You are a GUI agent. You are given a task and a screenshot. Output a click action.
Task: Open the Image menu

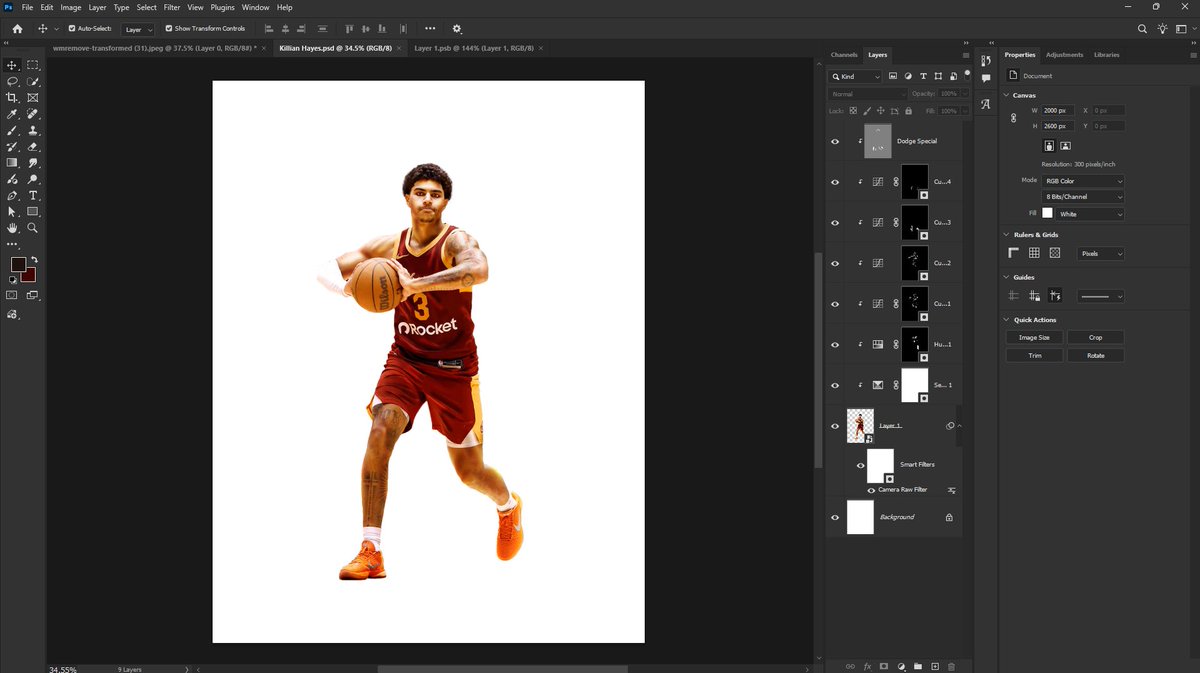click(x=71, y=7)
